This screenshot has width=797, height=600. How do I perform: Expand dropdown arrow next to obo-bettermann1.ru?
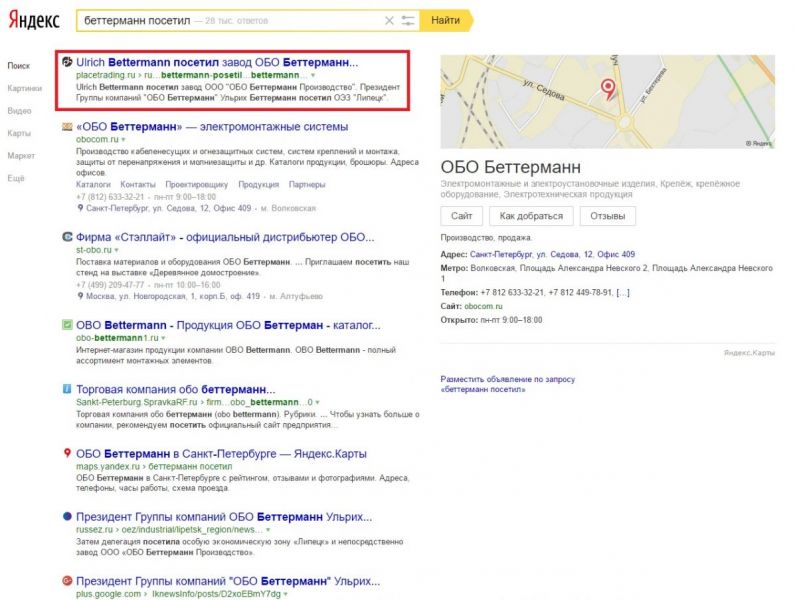pyautogui.click(x=164, y=338)
